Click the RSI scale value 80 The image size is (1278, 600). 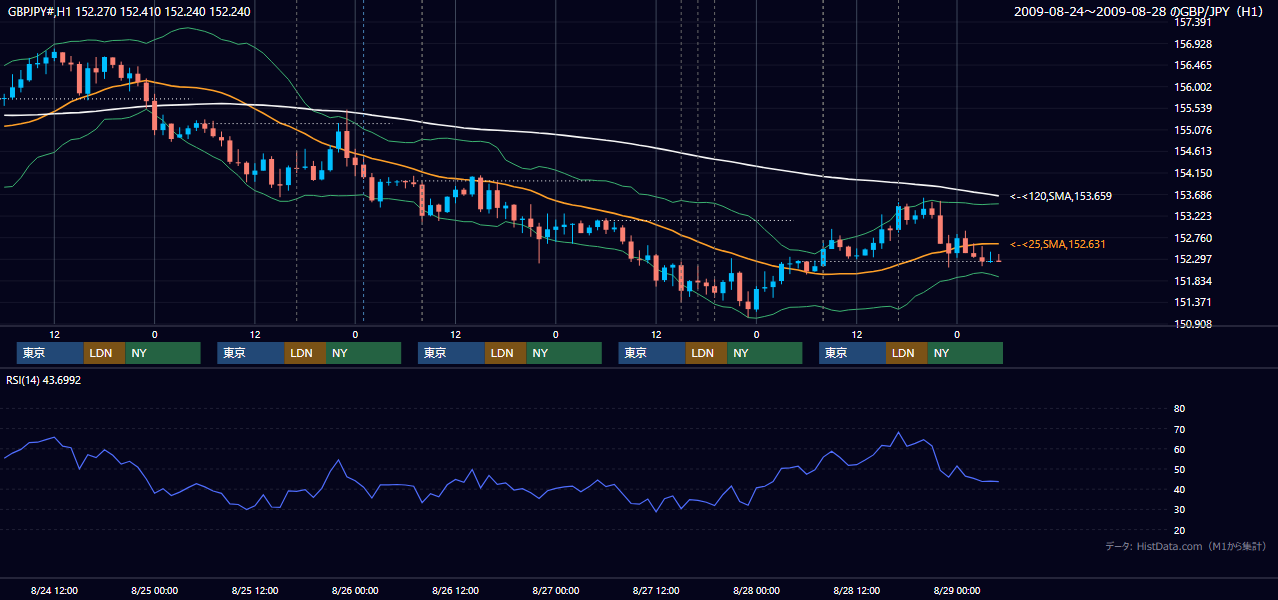point(1179,409)
